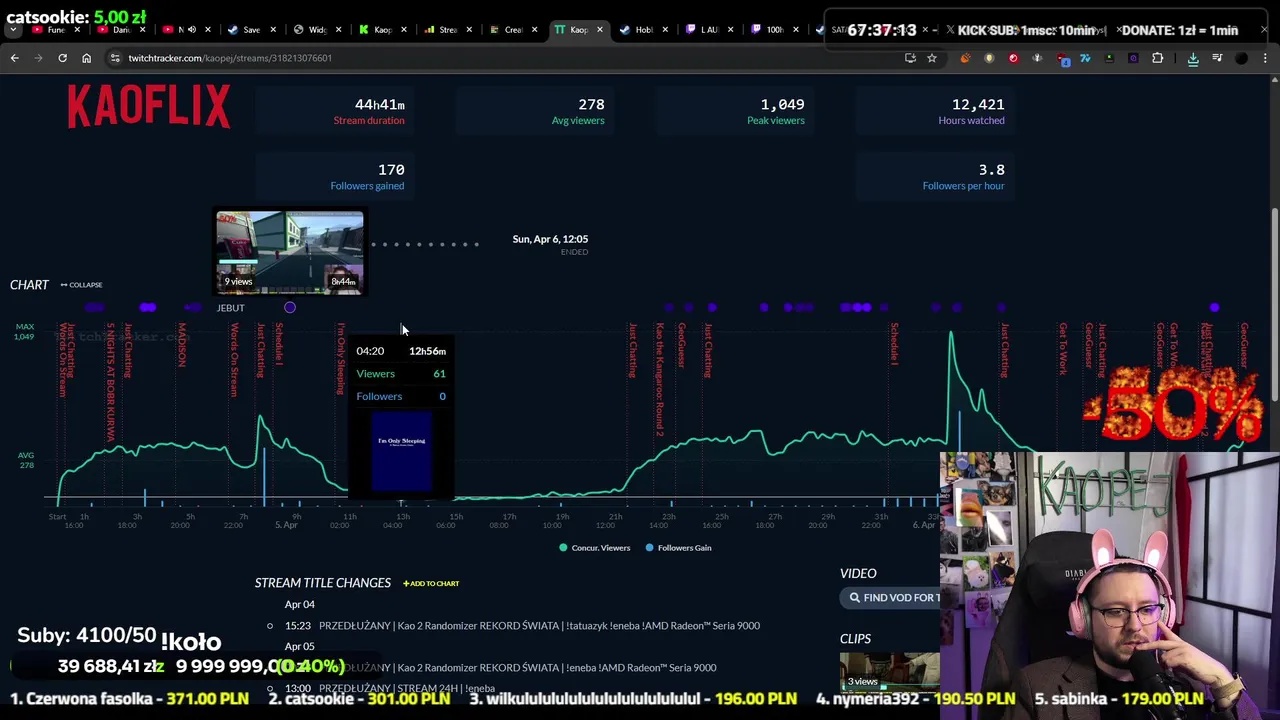Viewport: 1280px width, 720px height.
Task: Switch to the 'Fune' YouTube tab
Action: click(x=55, y=30)
